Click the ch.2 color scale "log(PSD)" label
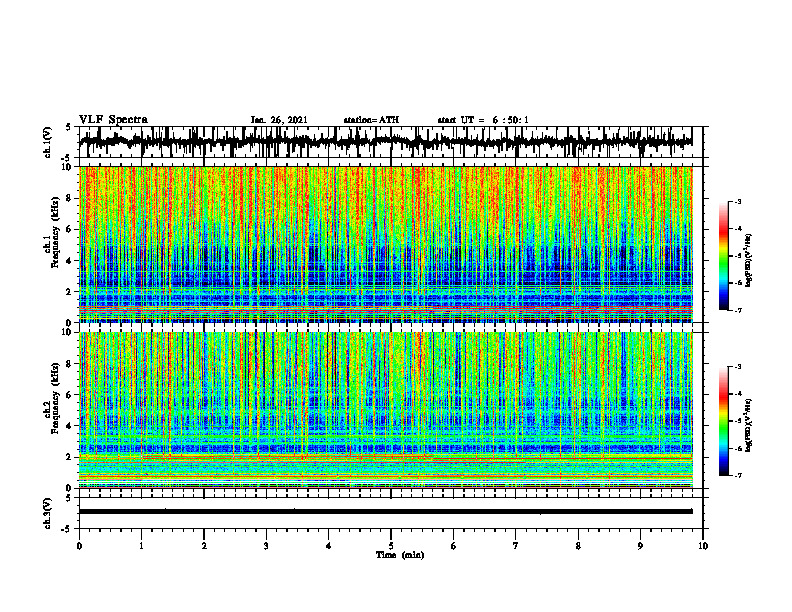 [x=749, y=425]
